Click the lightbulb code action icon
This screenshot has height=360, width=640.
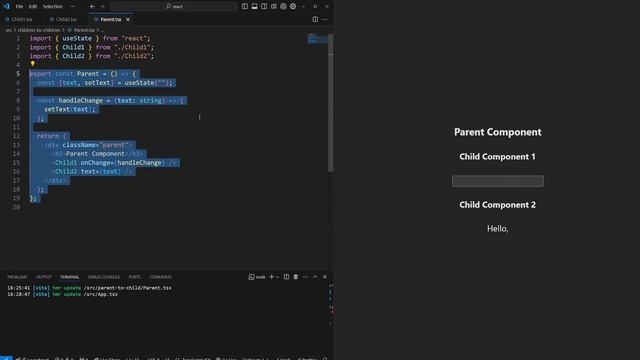[x=33, y=64]
